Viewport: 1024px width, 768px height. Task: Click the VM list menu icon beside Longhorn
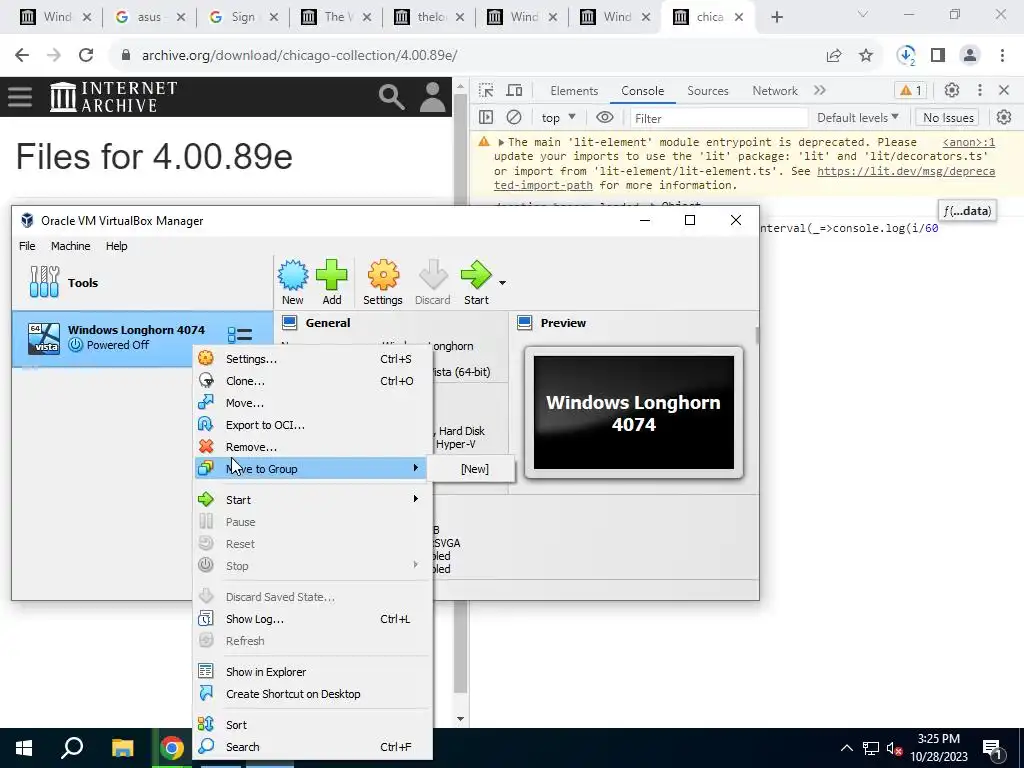coord(240,336)
